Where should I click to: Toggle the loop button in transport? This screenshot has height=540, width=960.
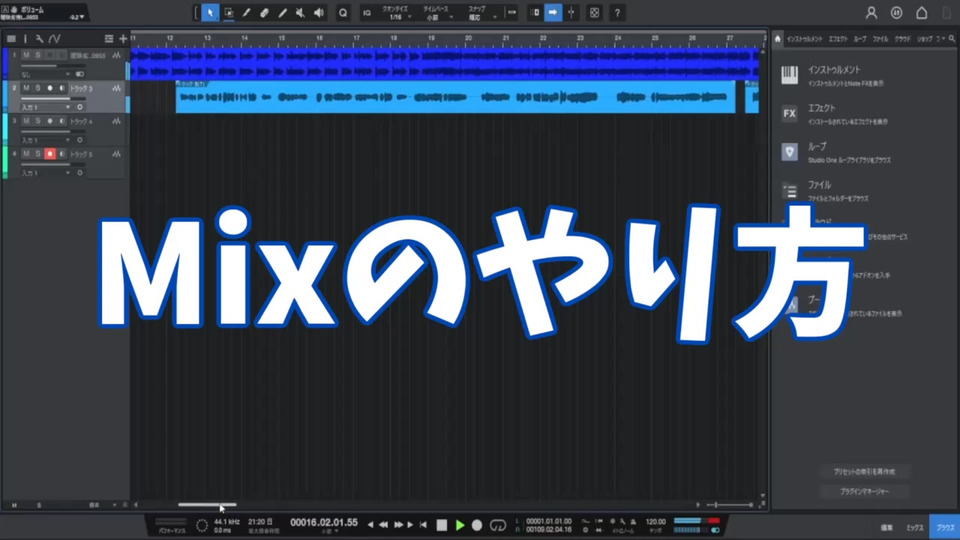[498, 525]
